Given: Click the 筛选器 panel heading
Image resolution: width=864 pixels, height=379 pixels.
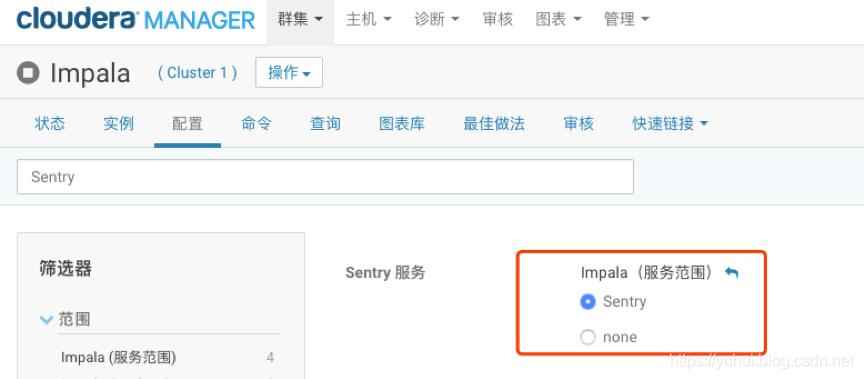Looking at the screenshot, I should coord(66,269).
